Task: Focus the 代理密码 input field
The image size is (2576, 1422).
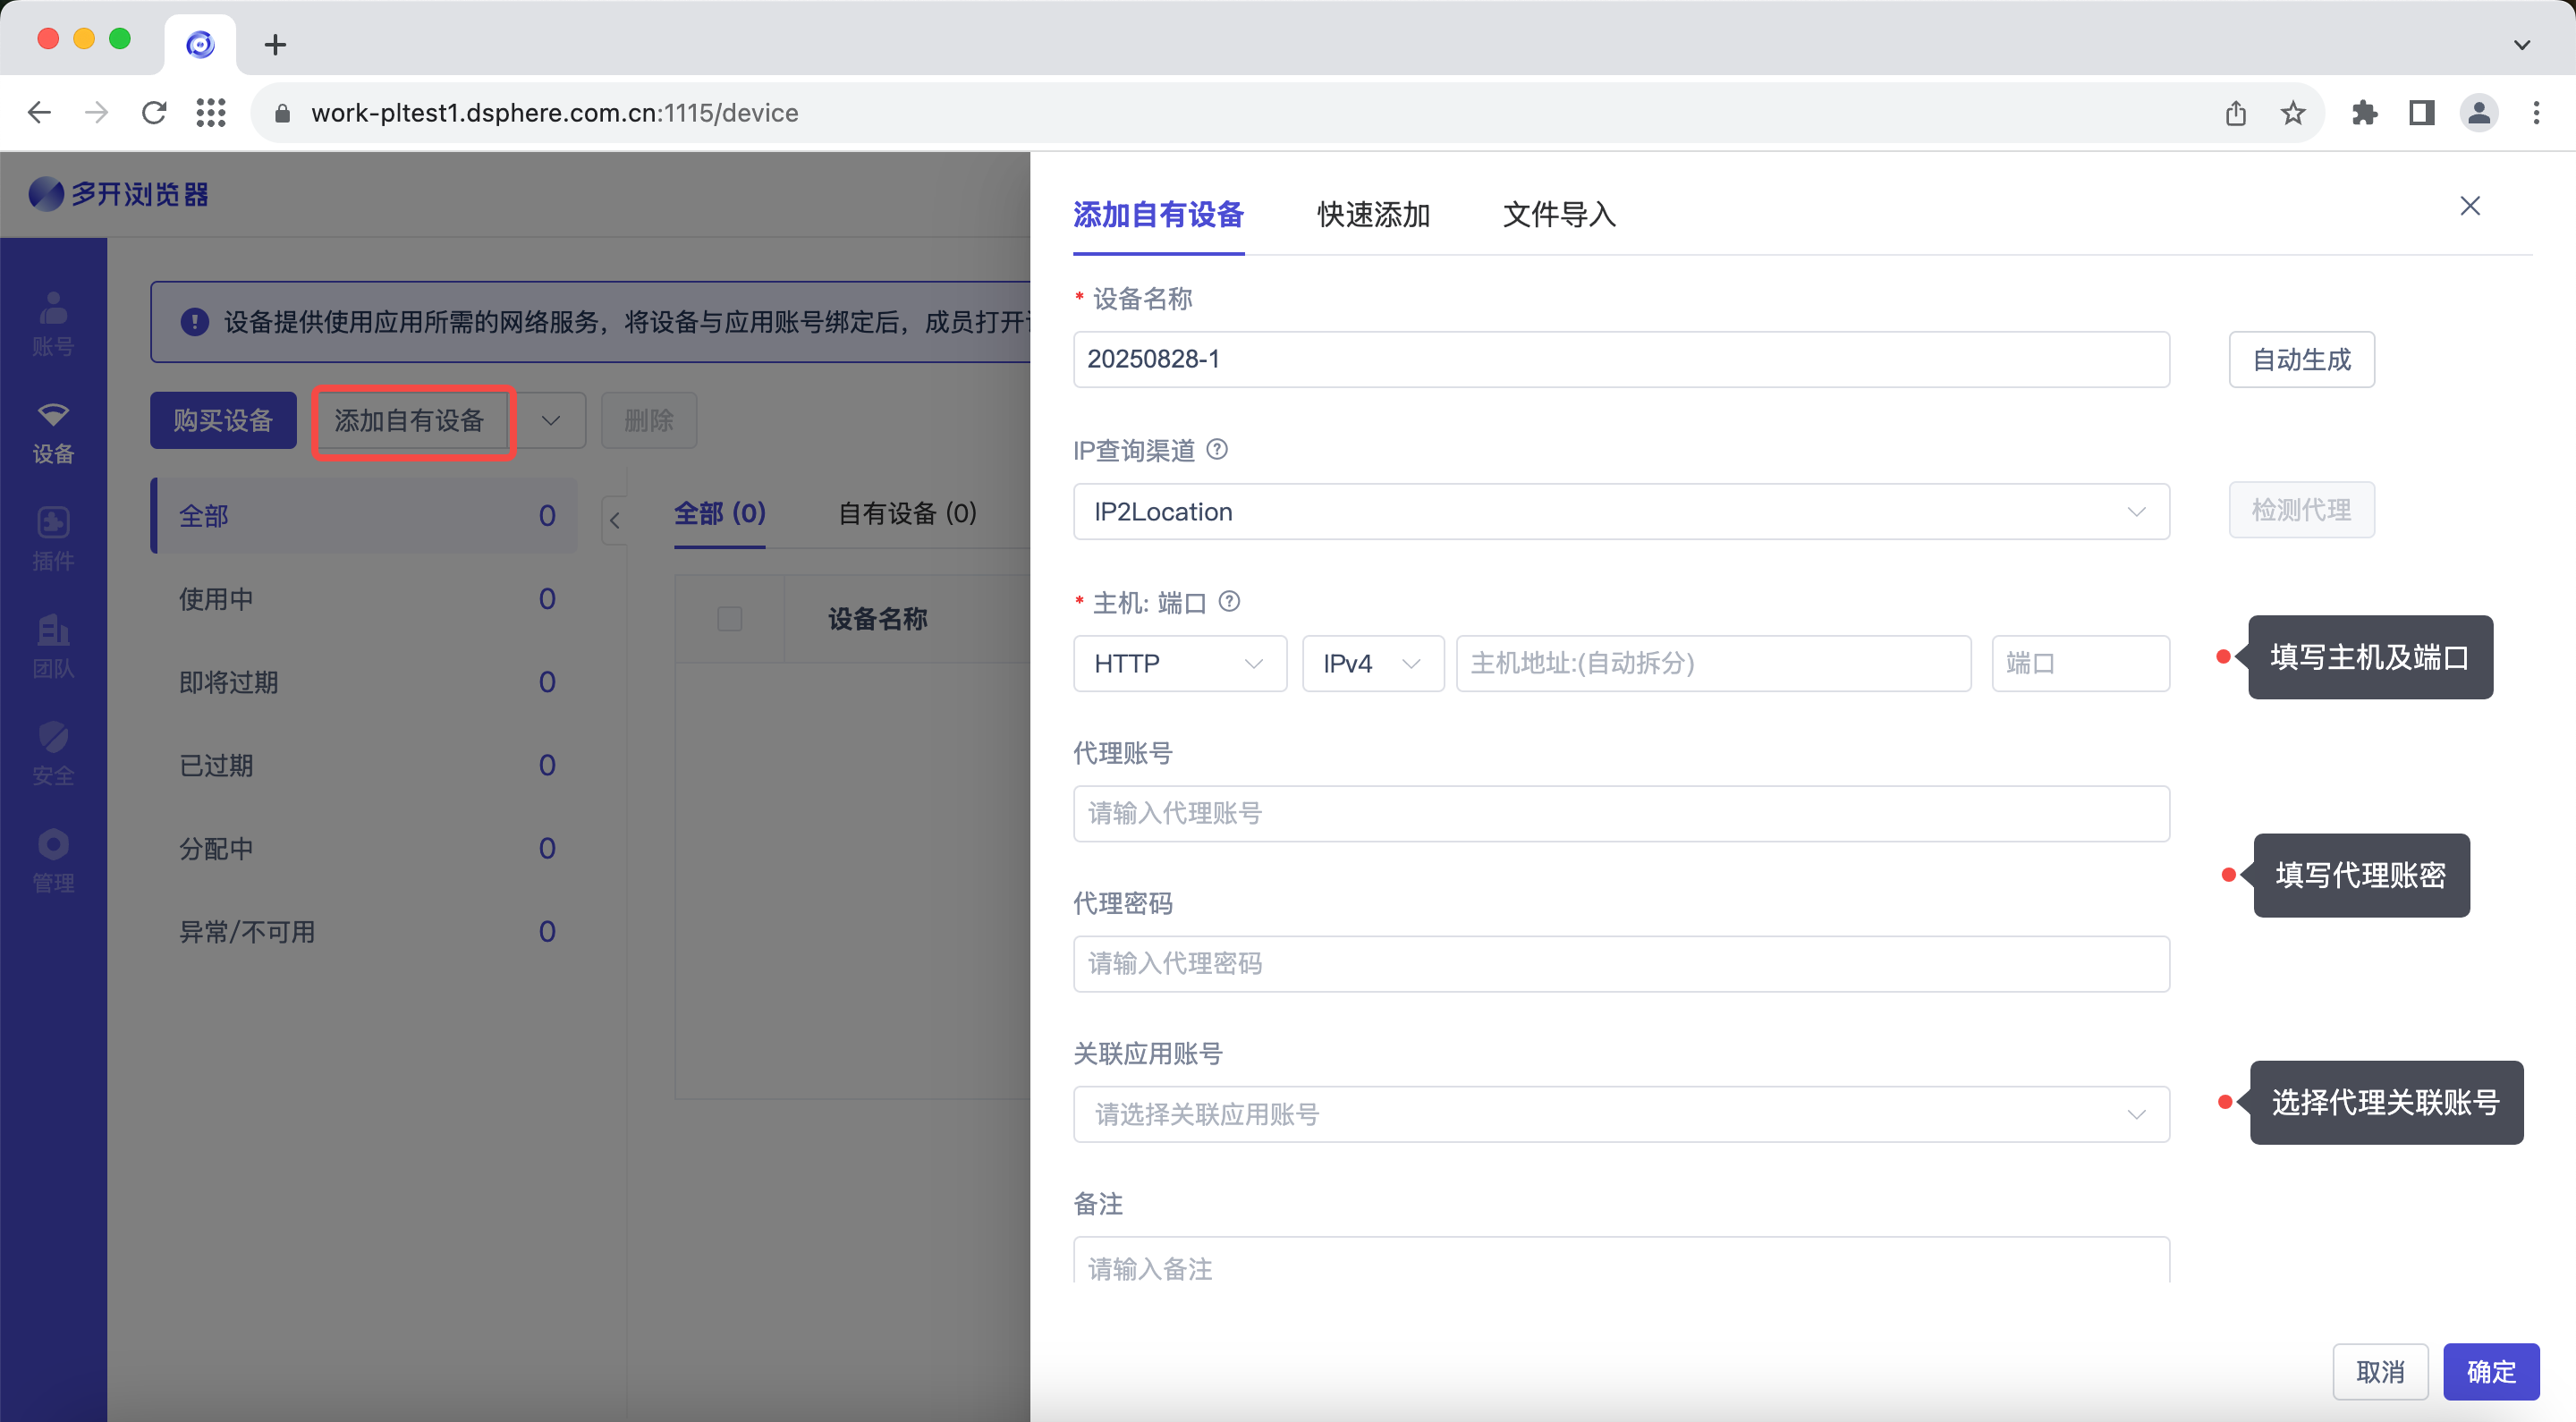Action: (1621, 964)
